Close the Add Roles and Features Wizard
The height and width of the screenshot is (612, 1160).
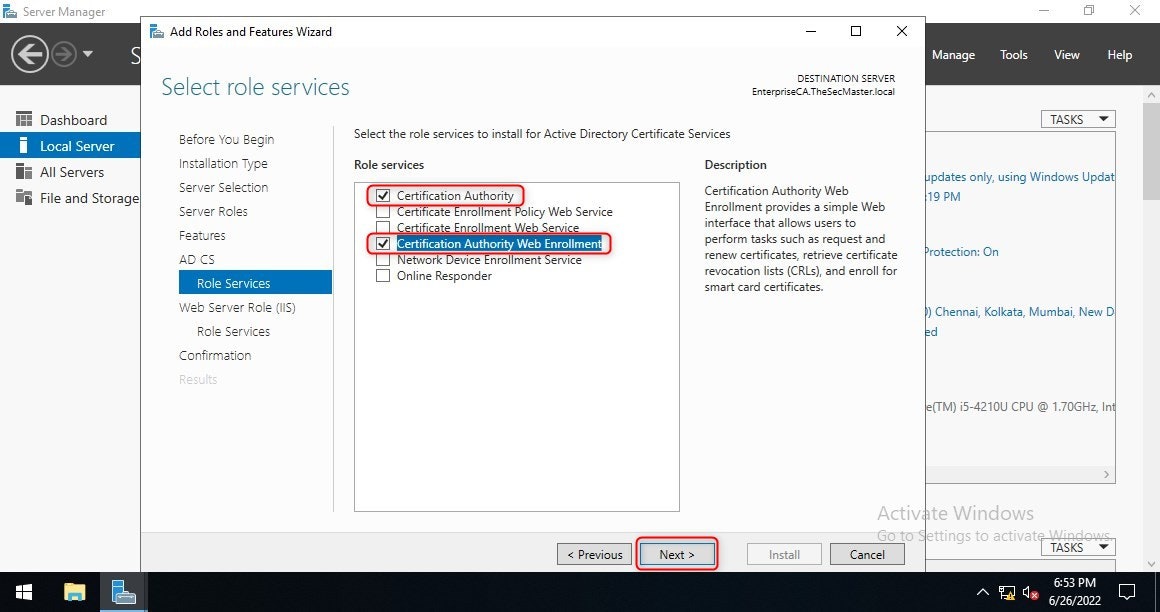click(x=902, y=31)
